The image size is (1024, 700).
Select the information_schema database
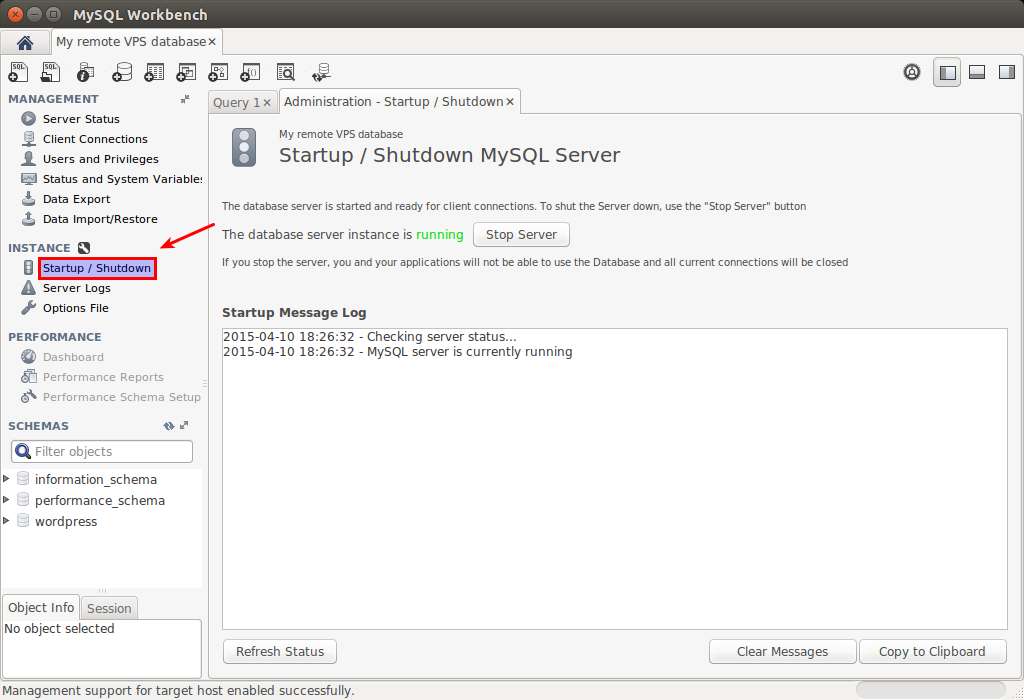pos(96,479)
